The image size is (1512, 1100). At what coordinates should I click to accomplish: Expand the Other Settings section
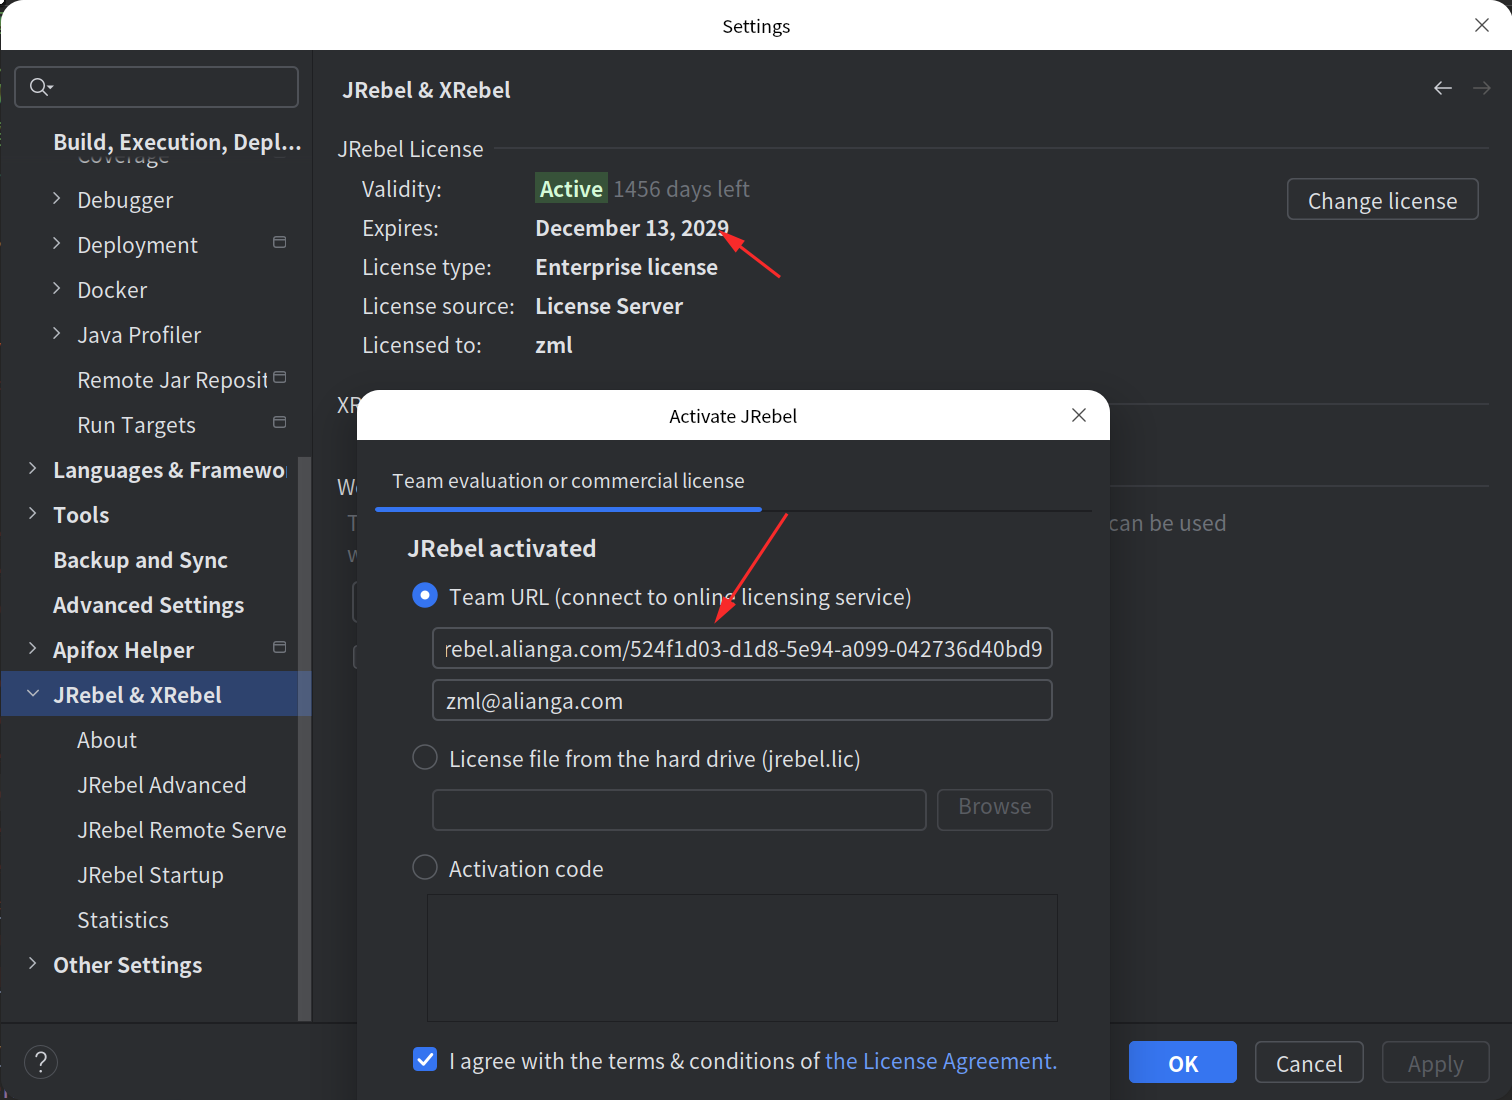[33, 964]
